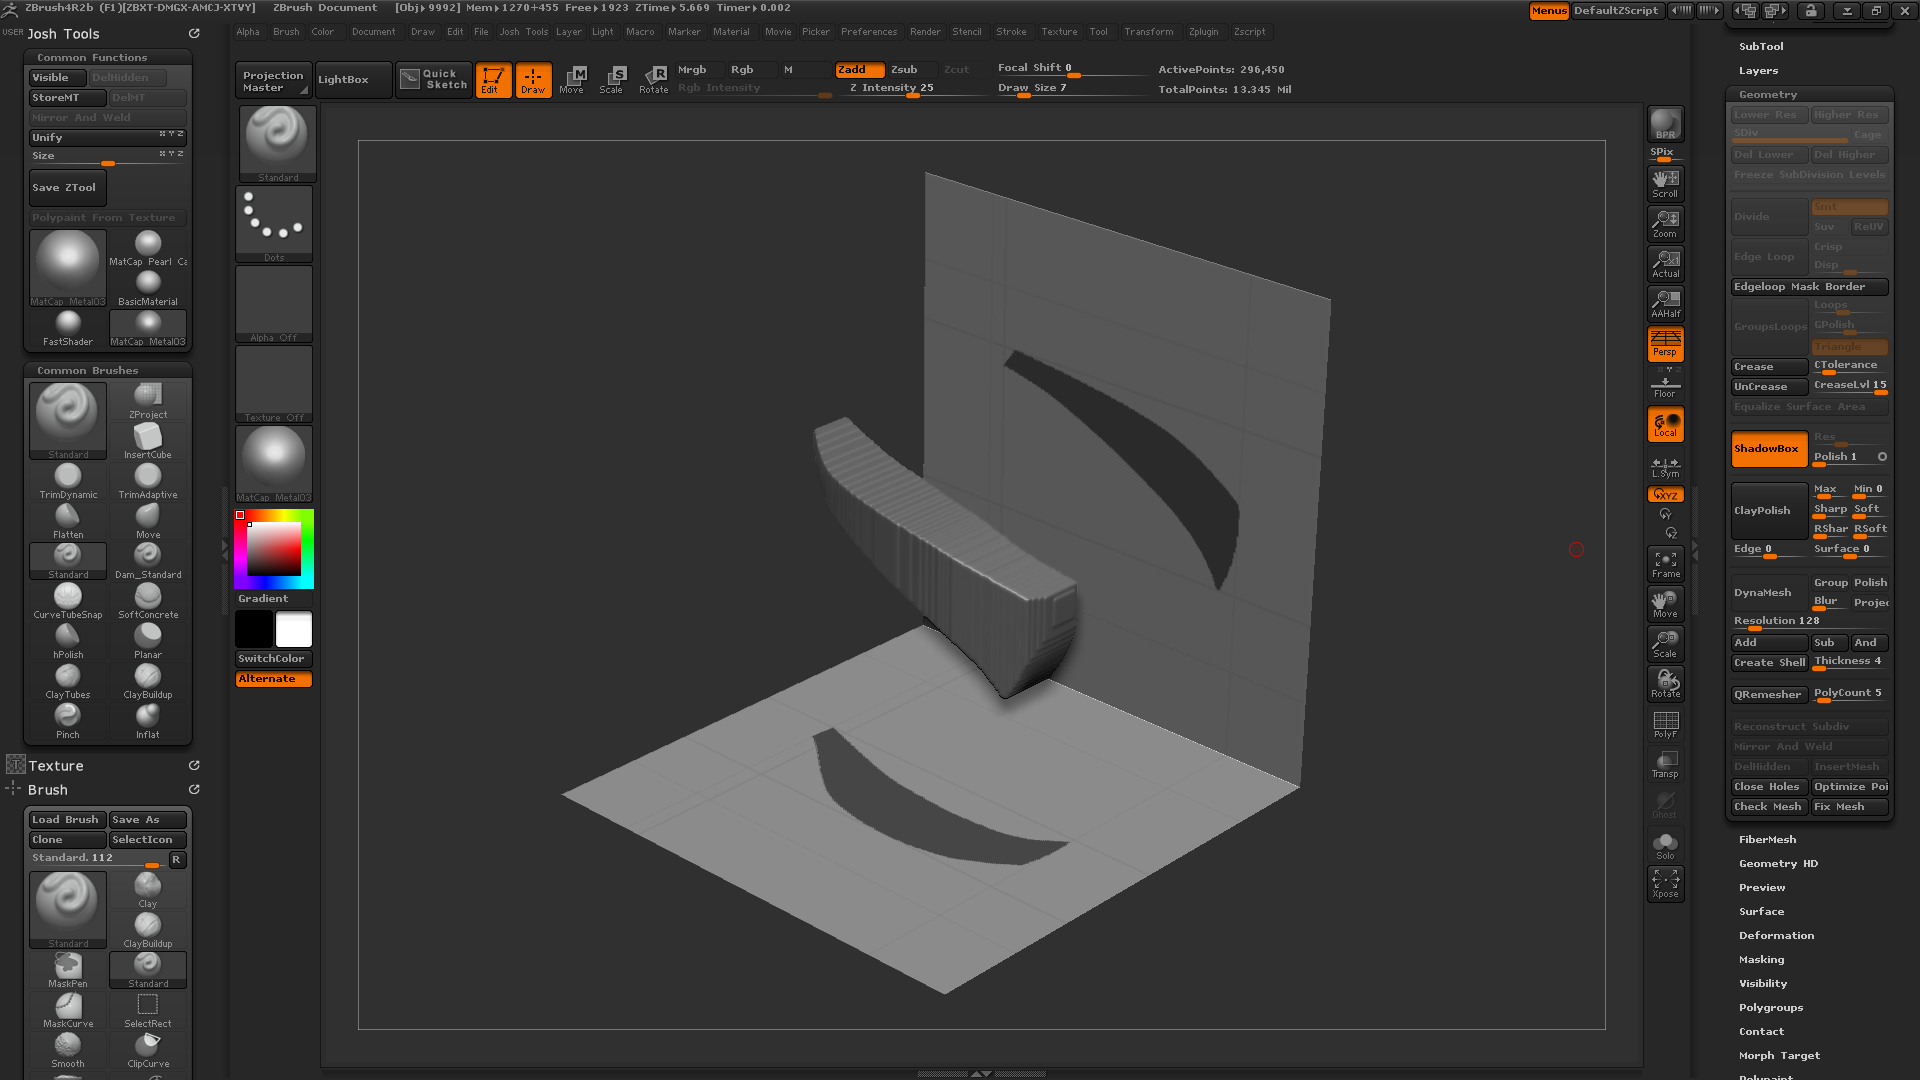The height and width of the screenshot is (1080, 1920).
Task: Select the MaskPen brush
Action: tap(68, 970)
